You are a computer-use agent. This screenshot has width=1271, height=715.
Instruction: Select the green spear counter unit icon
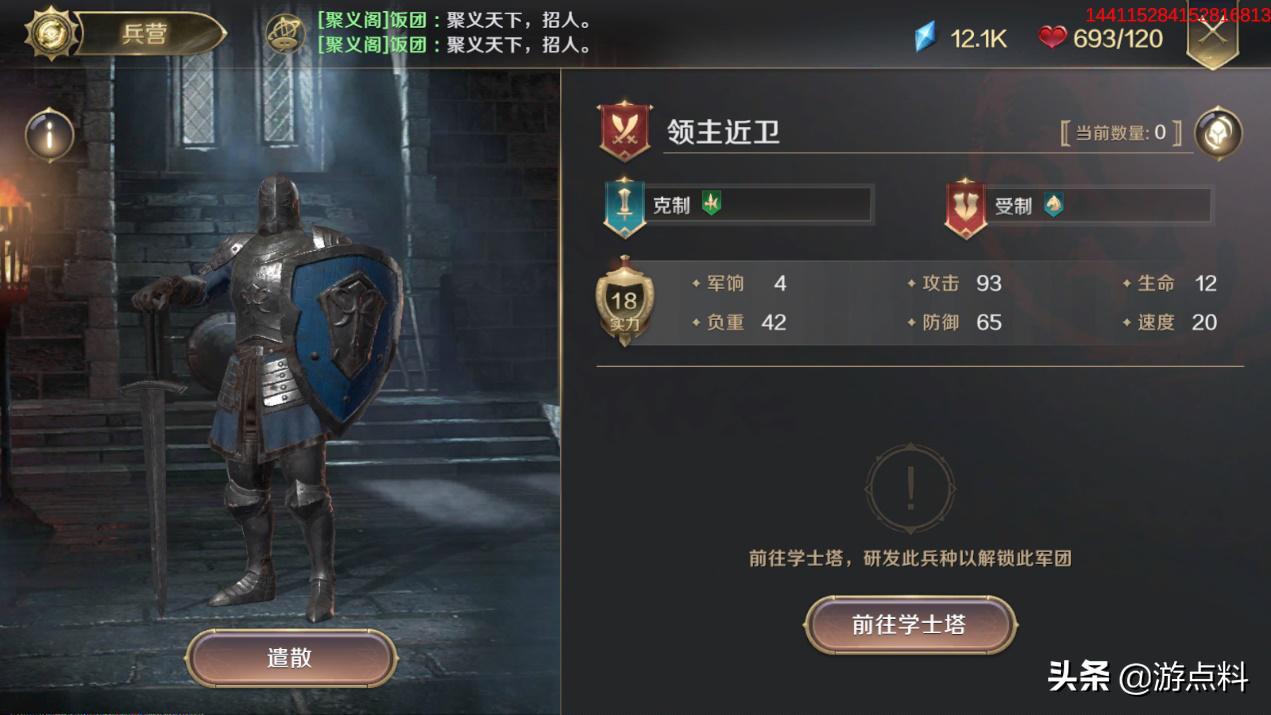[x=711, y=204]
